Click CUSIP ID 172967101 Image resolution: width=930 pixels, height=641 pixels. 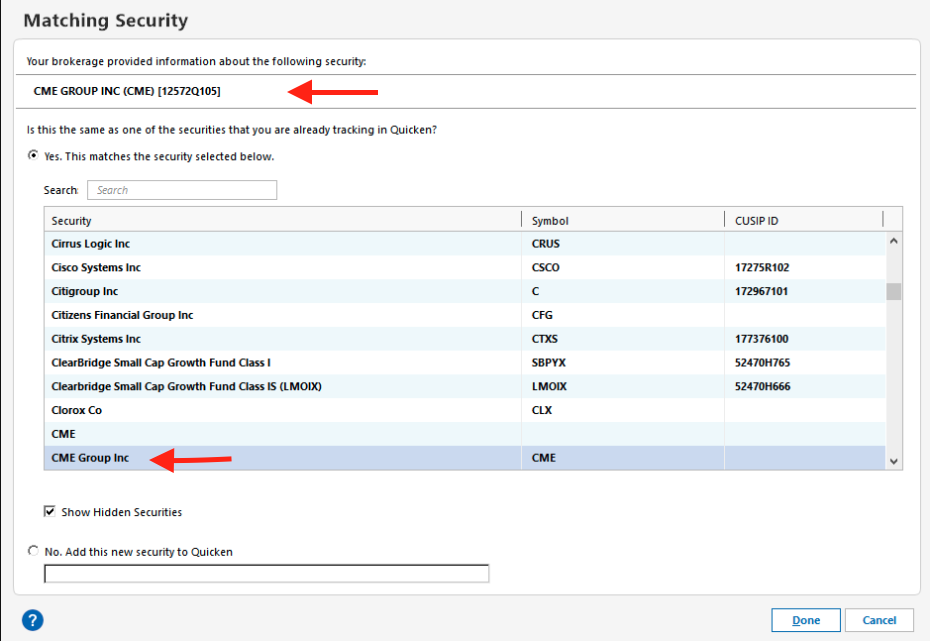click(x=762, y=291)
